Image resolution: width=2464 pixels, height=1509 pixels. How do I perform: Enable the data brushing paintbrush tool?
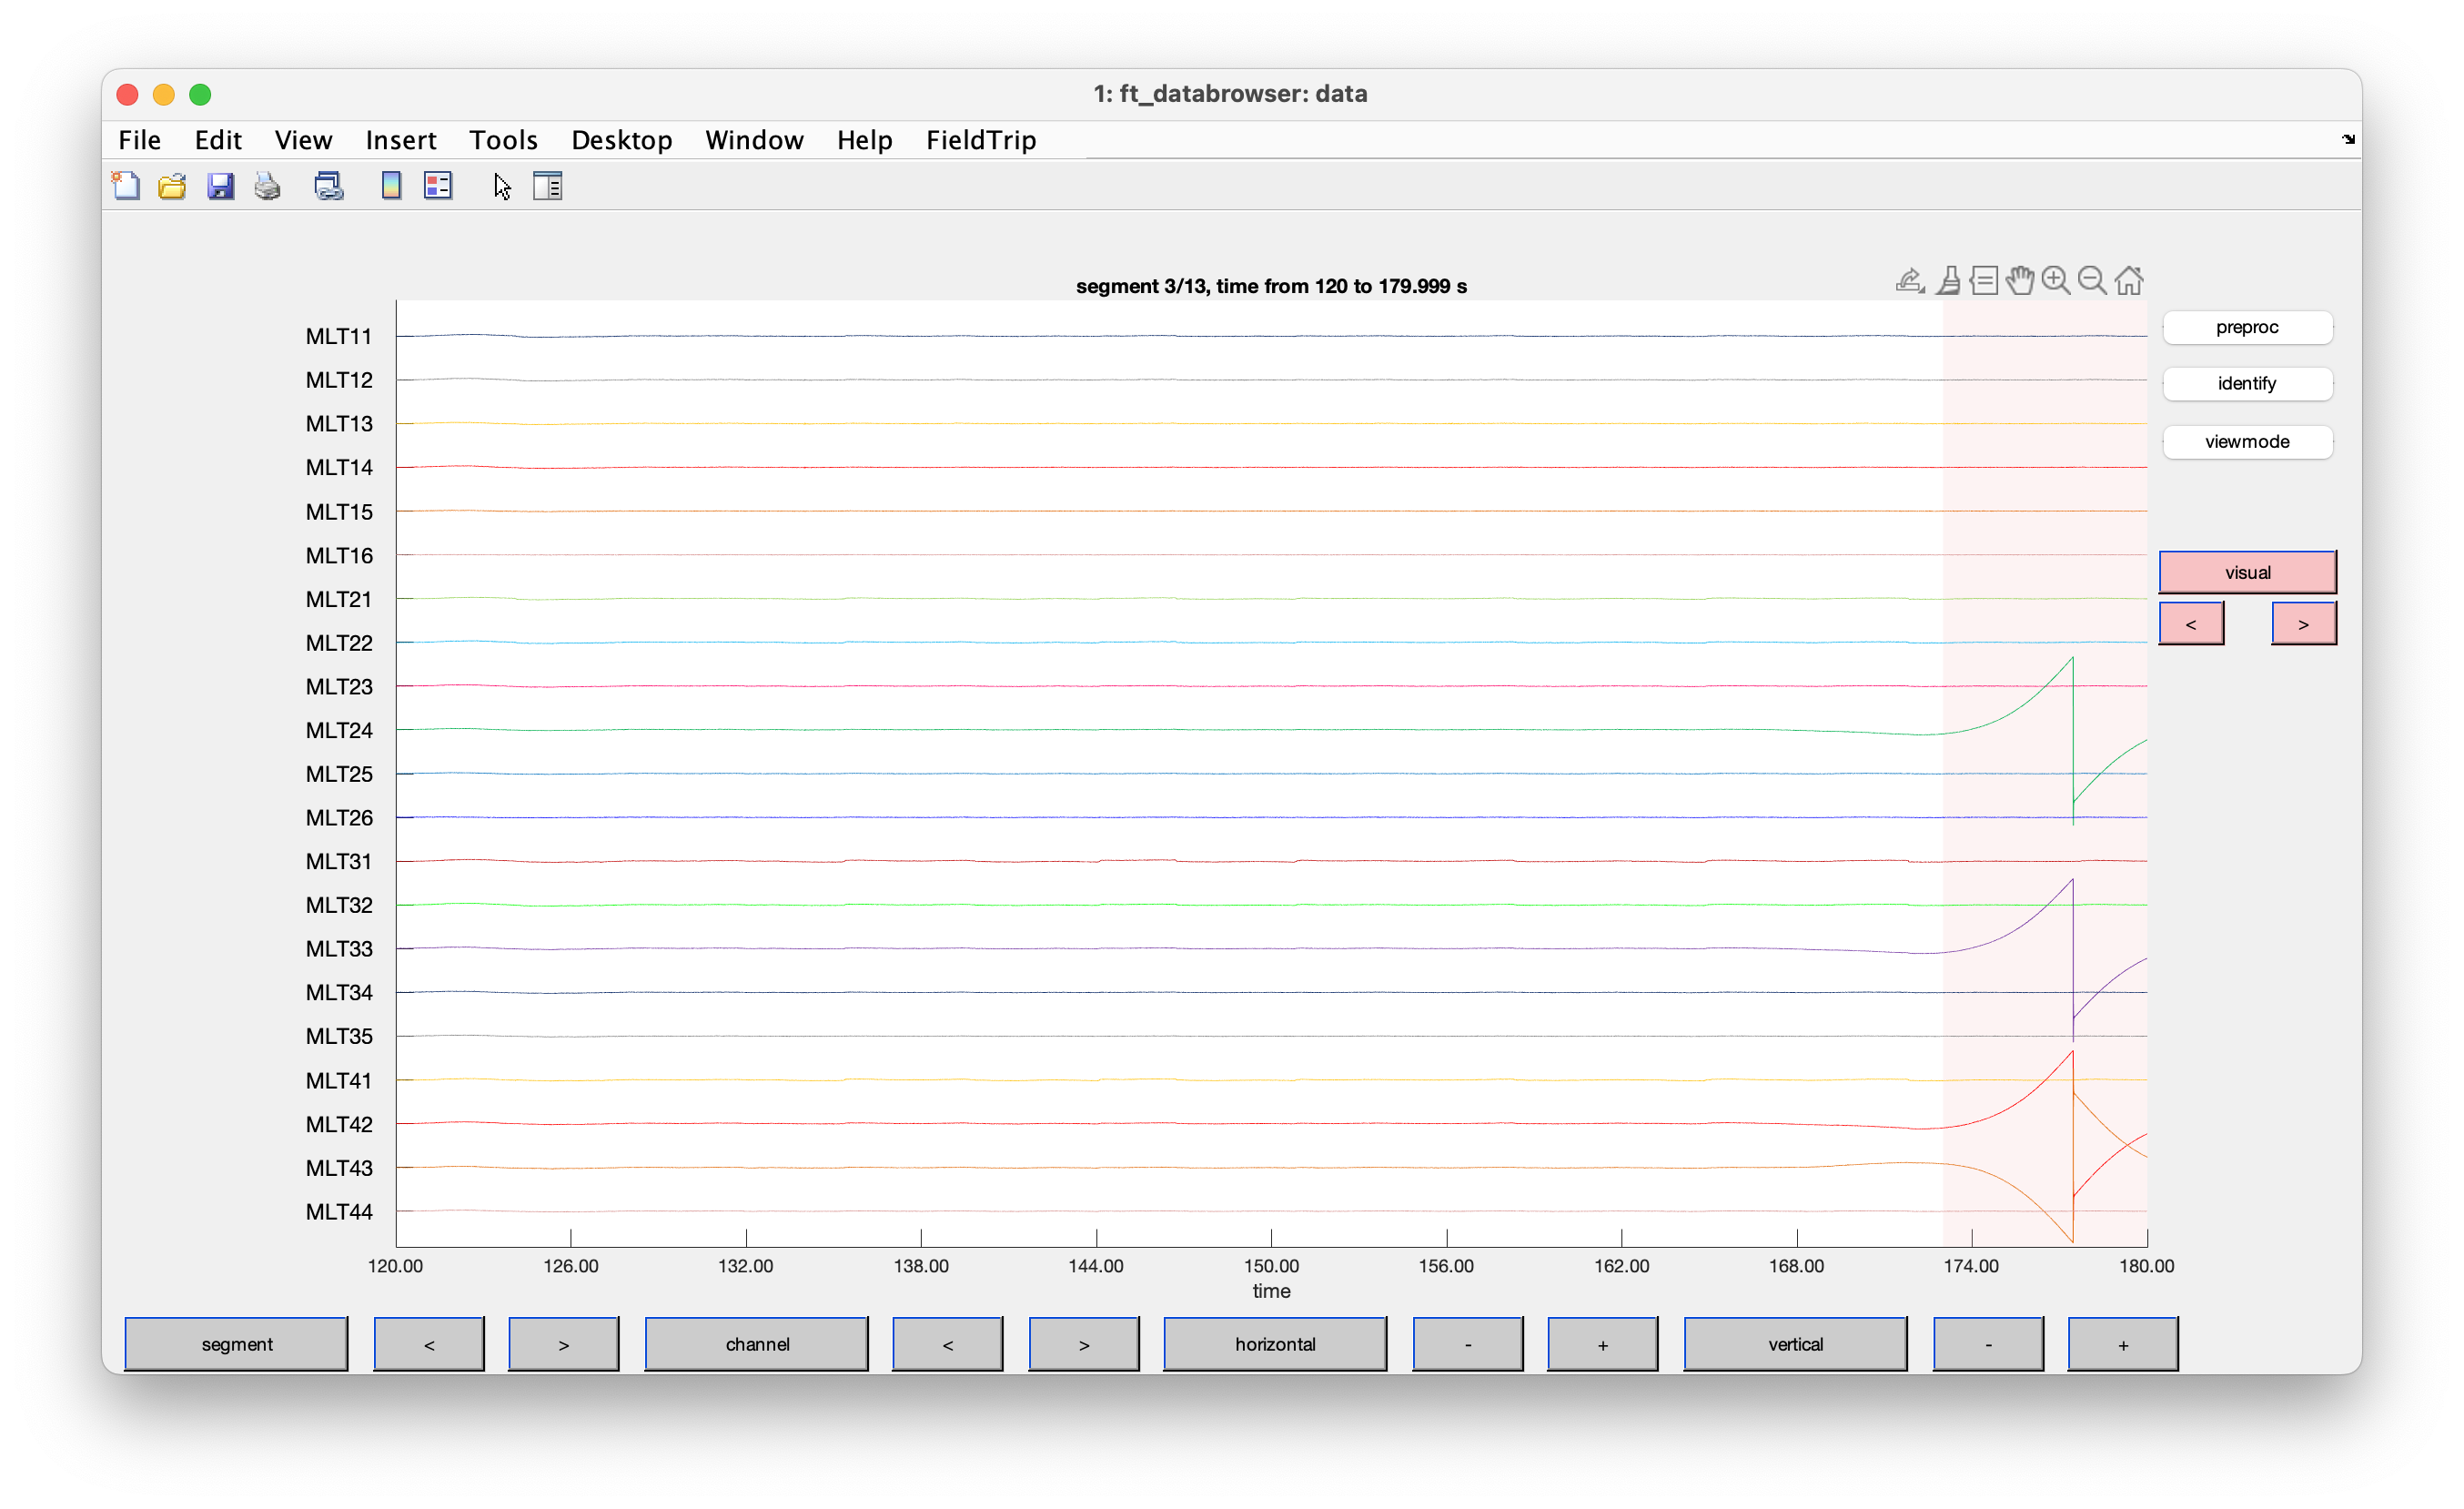[x=1947, y=281]
